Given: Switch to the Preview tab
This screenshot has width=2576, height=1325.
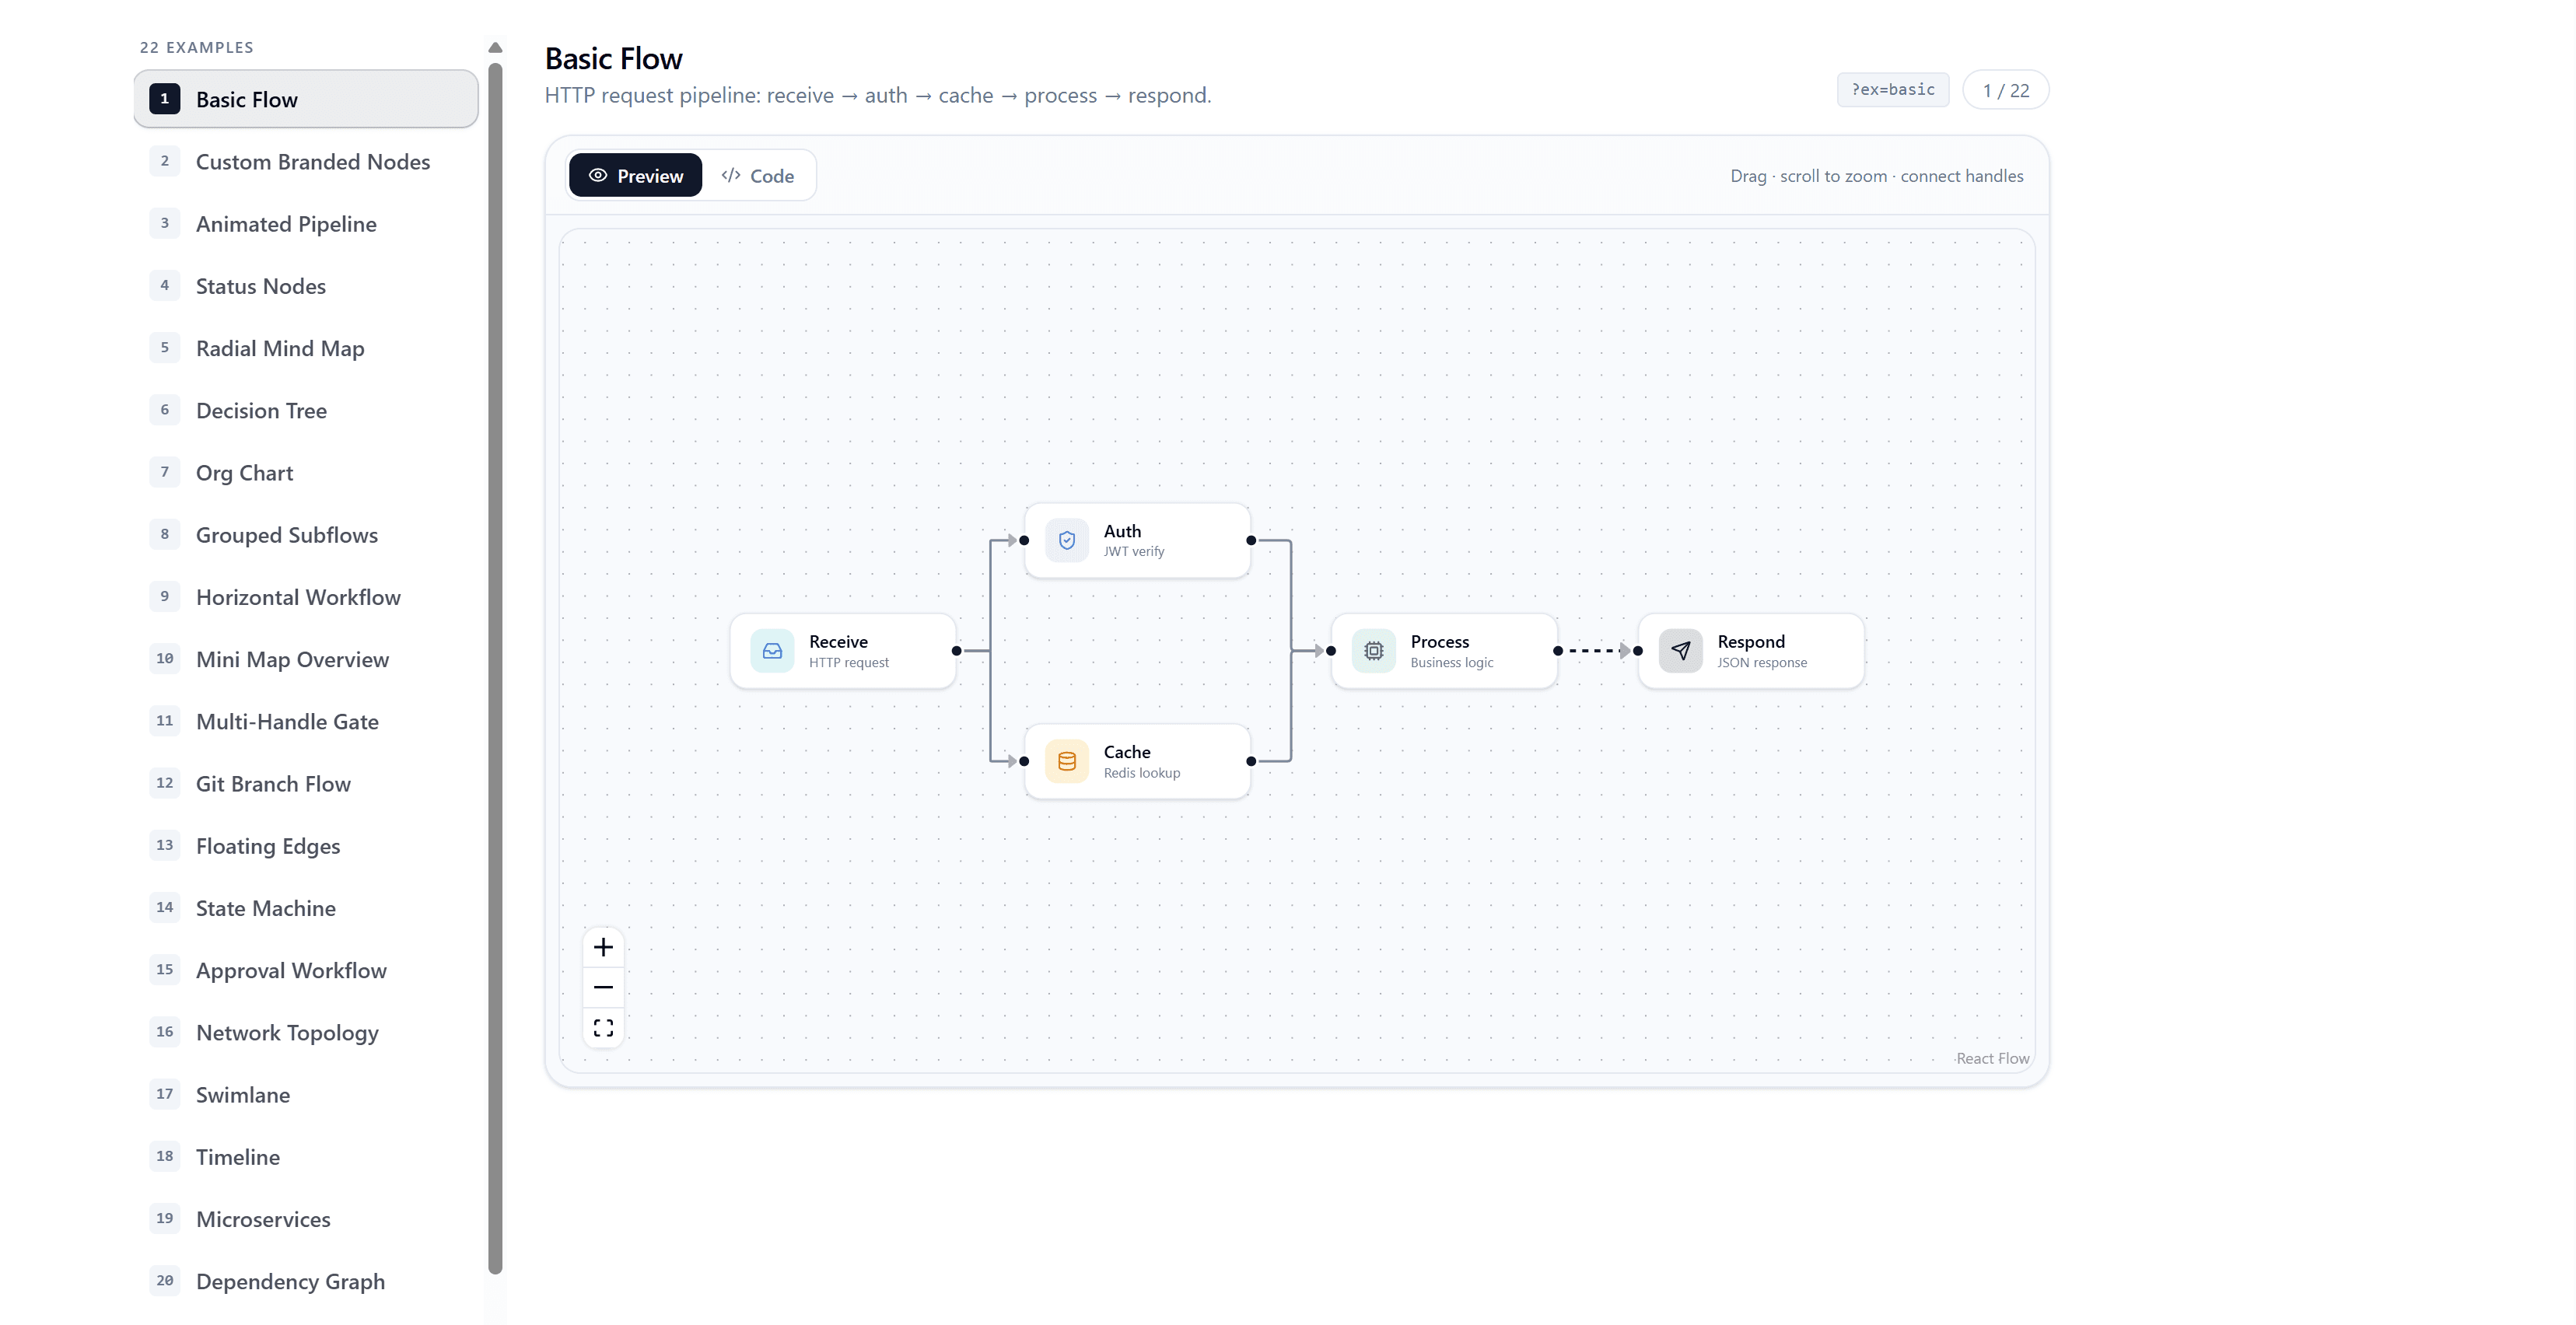Looking at the screenshot, I should pos(636,175).
